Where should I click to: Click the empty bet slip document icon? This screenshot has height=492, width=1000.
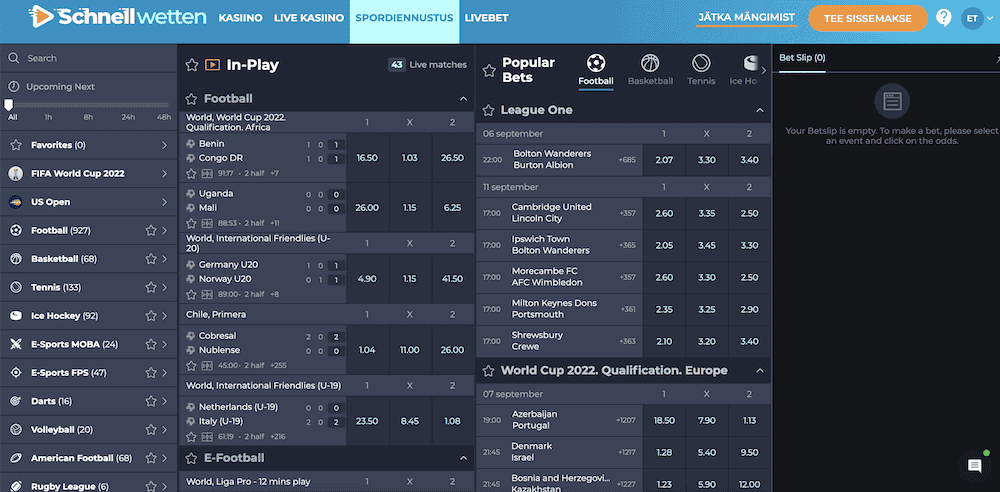pyautogui.click(x=892, y=101)
